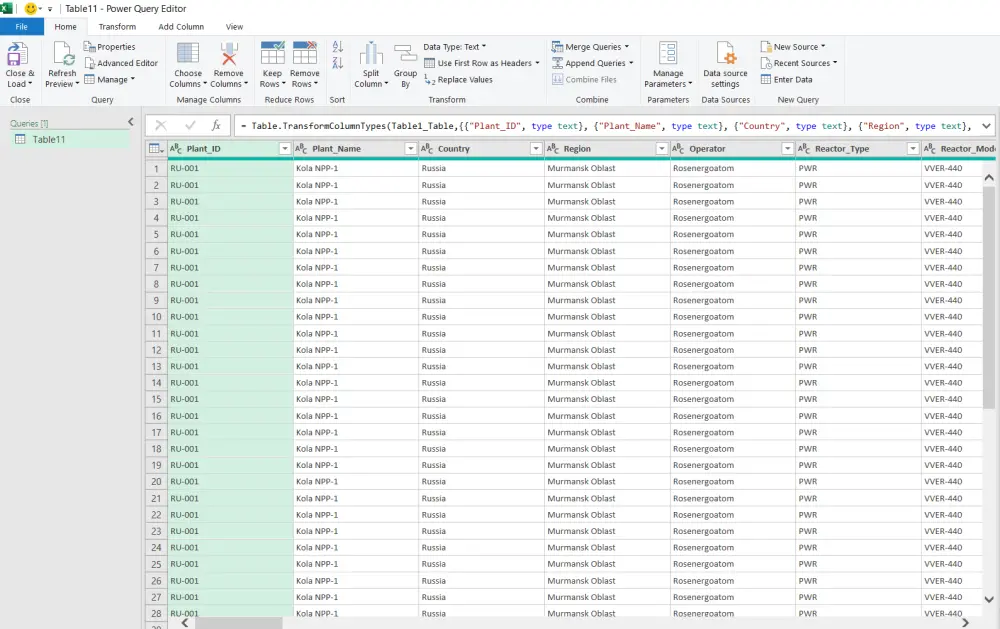Click Append Queries
The height and width of the screenshot is (629, 1000).
click(x=592, y=63)
